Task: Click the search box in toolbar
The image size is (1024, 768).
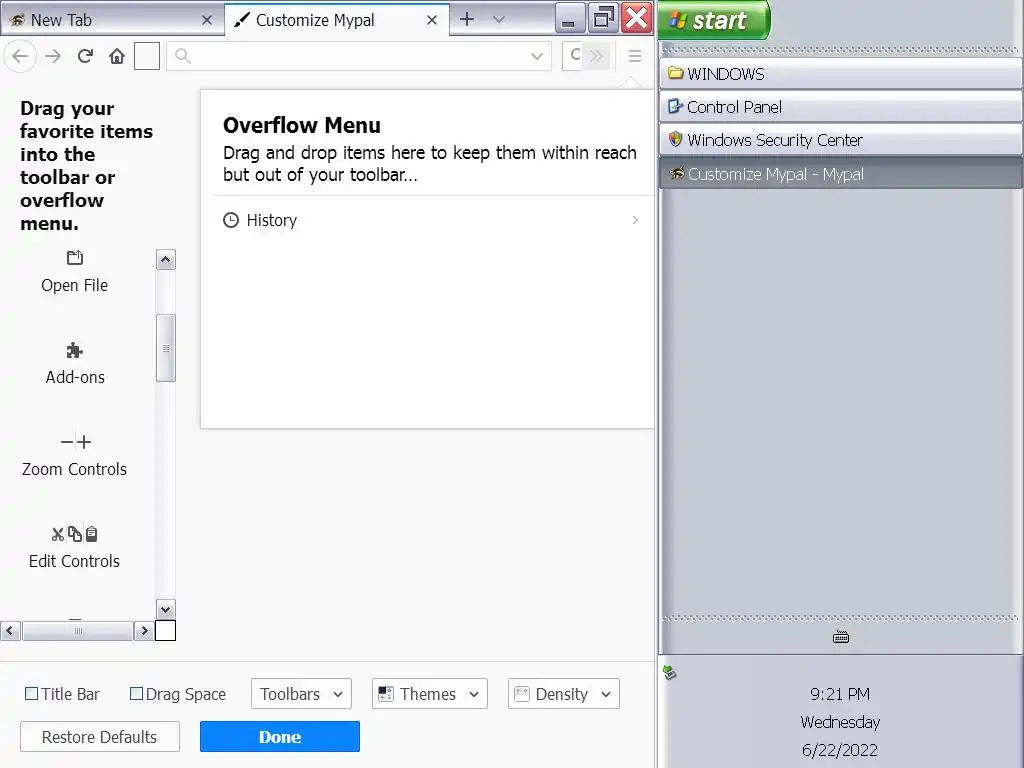Action: pyautogui.click(x=573, y=56)
